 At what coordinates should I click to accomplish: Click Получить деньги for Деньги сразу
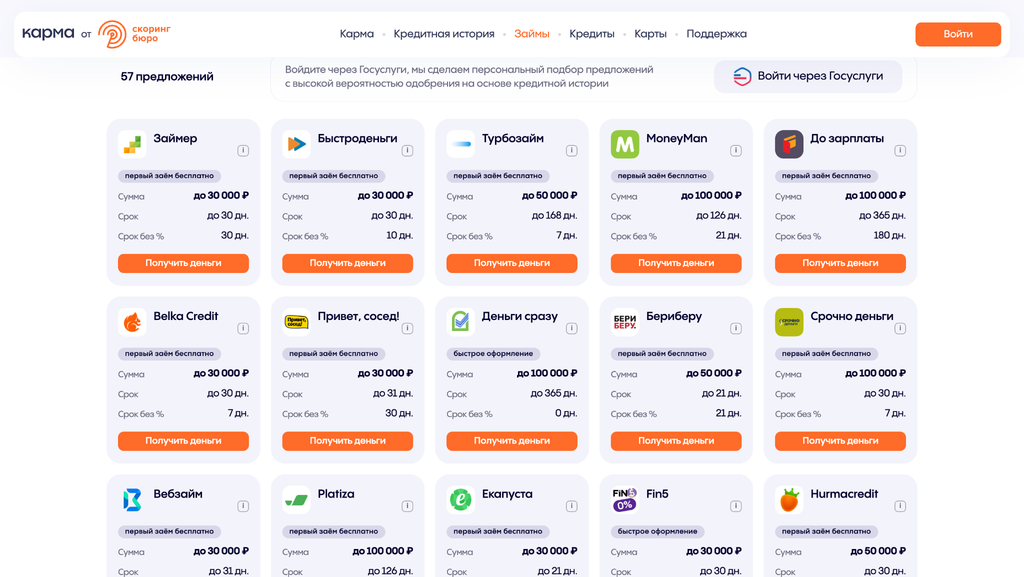coord(512,441)
